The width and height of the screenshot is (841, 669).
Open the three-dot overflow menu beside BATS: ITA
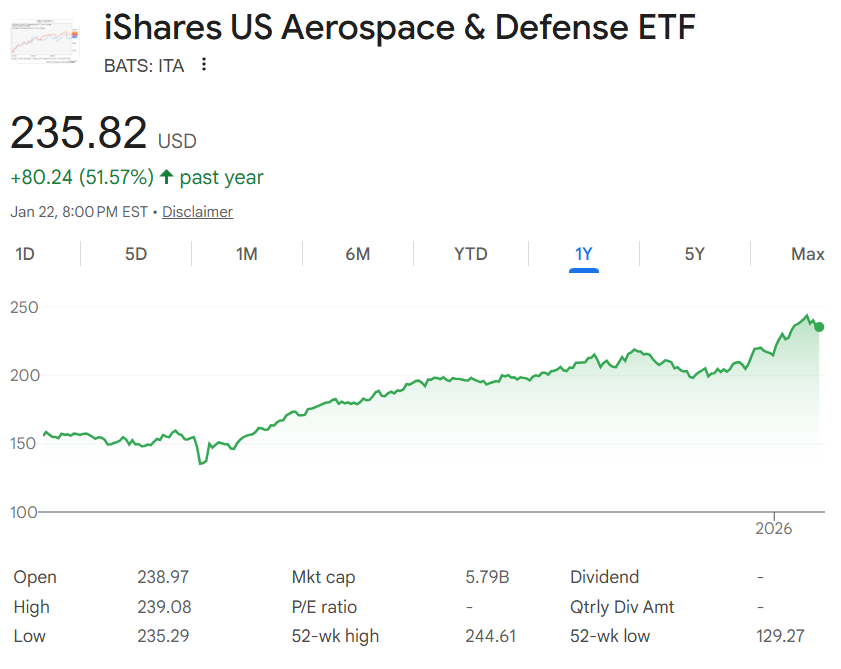[203, 65]
